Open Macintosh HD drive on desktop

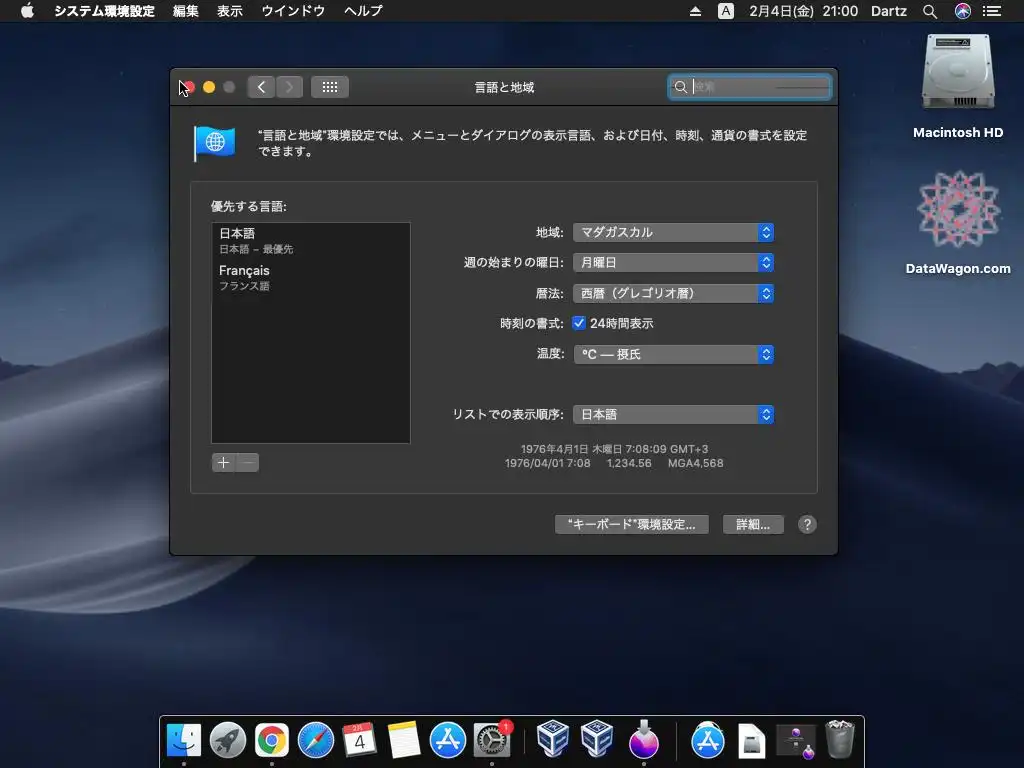[958, 86]
